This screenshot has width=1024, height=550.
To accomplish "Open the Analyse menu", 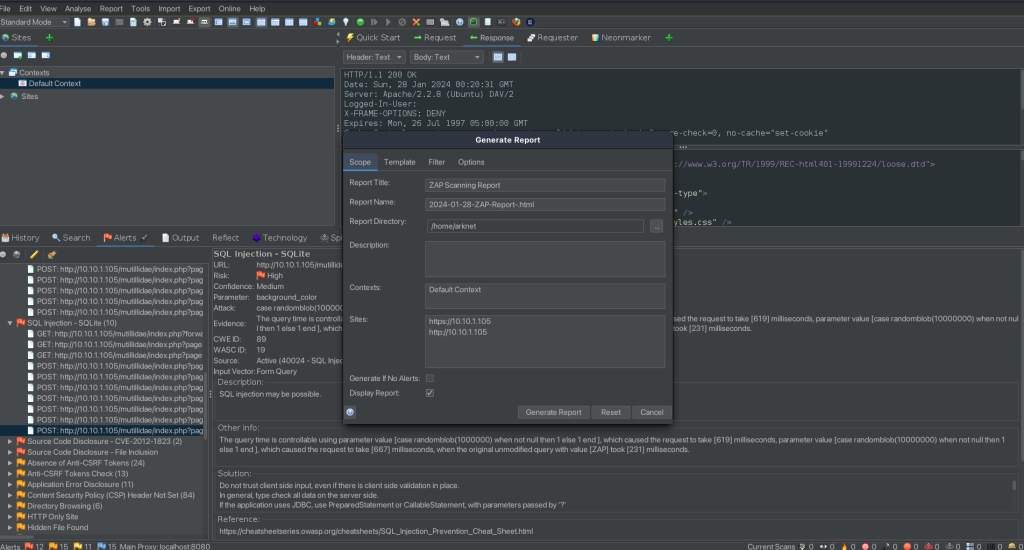I will (78, 8).
